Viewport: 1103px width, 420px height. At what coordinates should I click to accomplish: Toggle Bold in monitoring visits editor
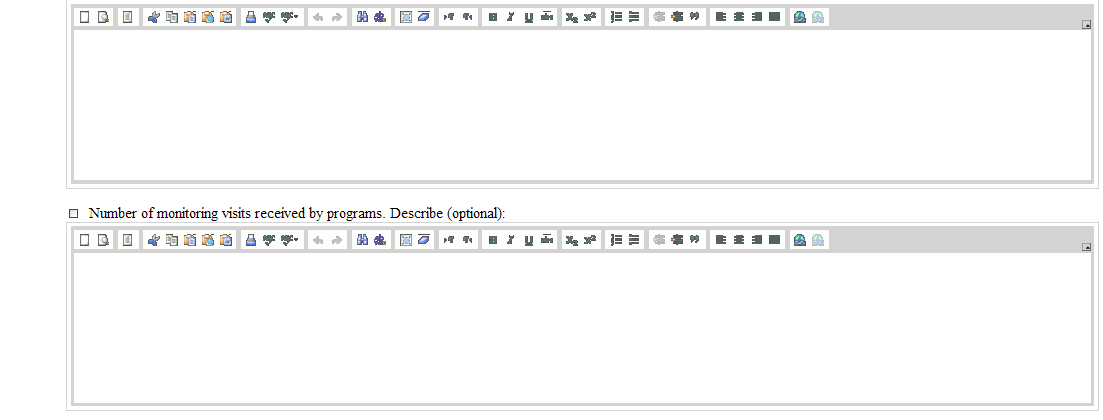pos(492,240)
